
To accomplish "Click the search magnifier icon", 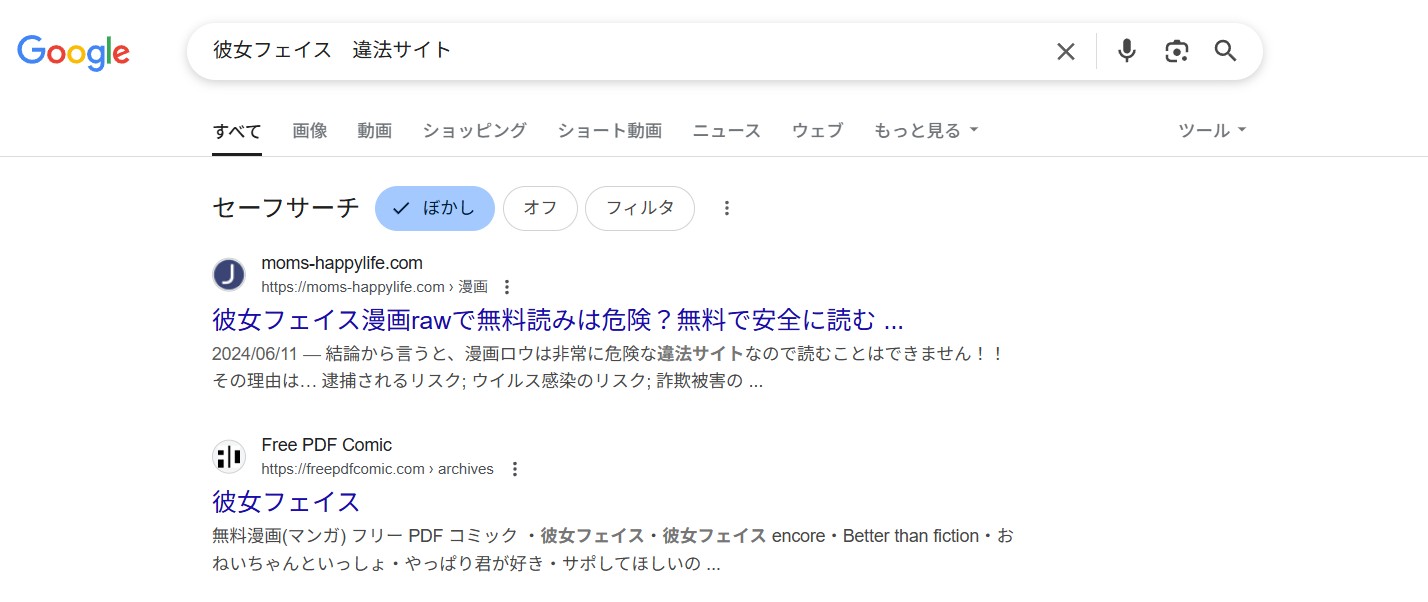I will (x=1225, y=50).
